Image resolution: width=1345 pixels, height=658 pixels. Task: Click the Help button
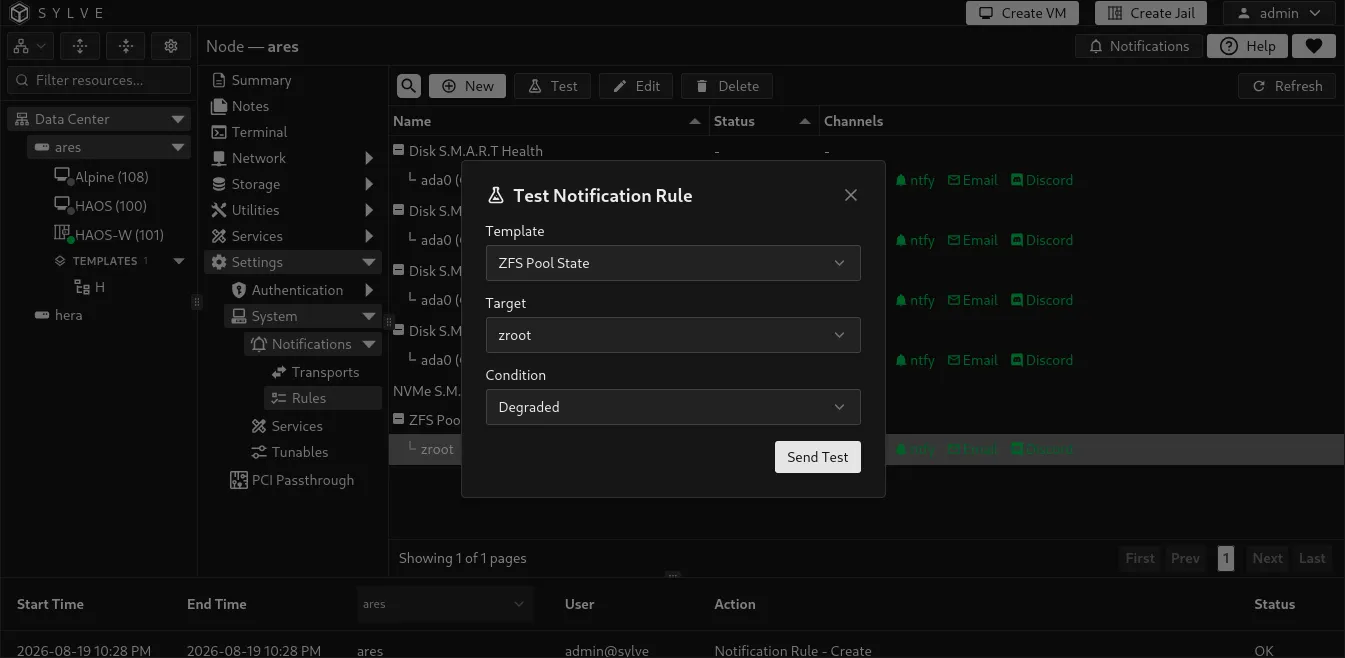tap(1247, 46)
